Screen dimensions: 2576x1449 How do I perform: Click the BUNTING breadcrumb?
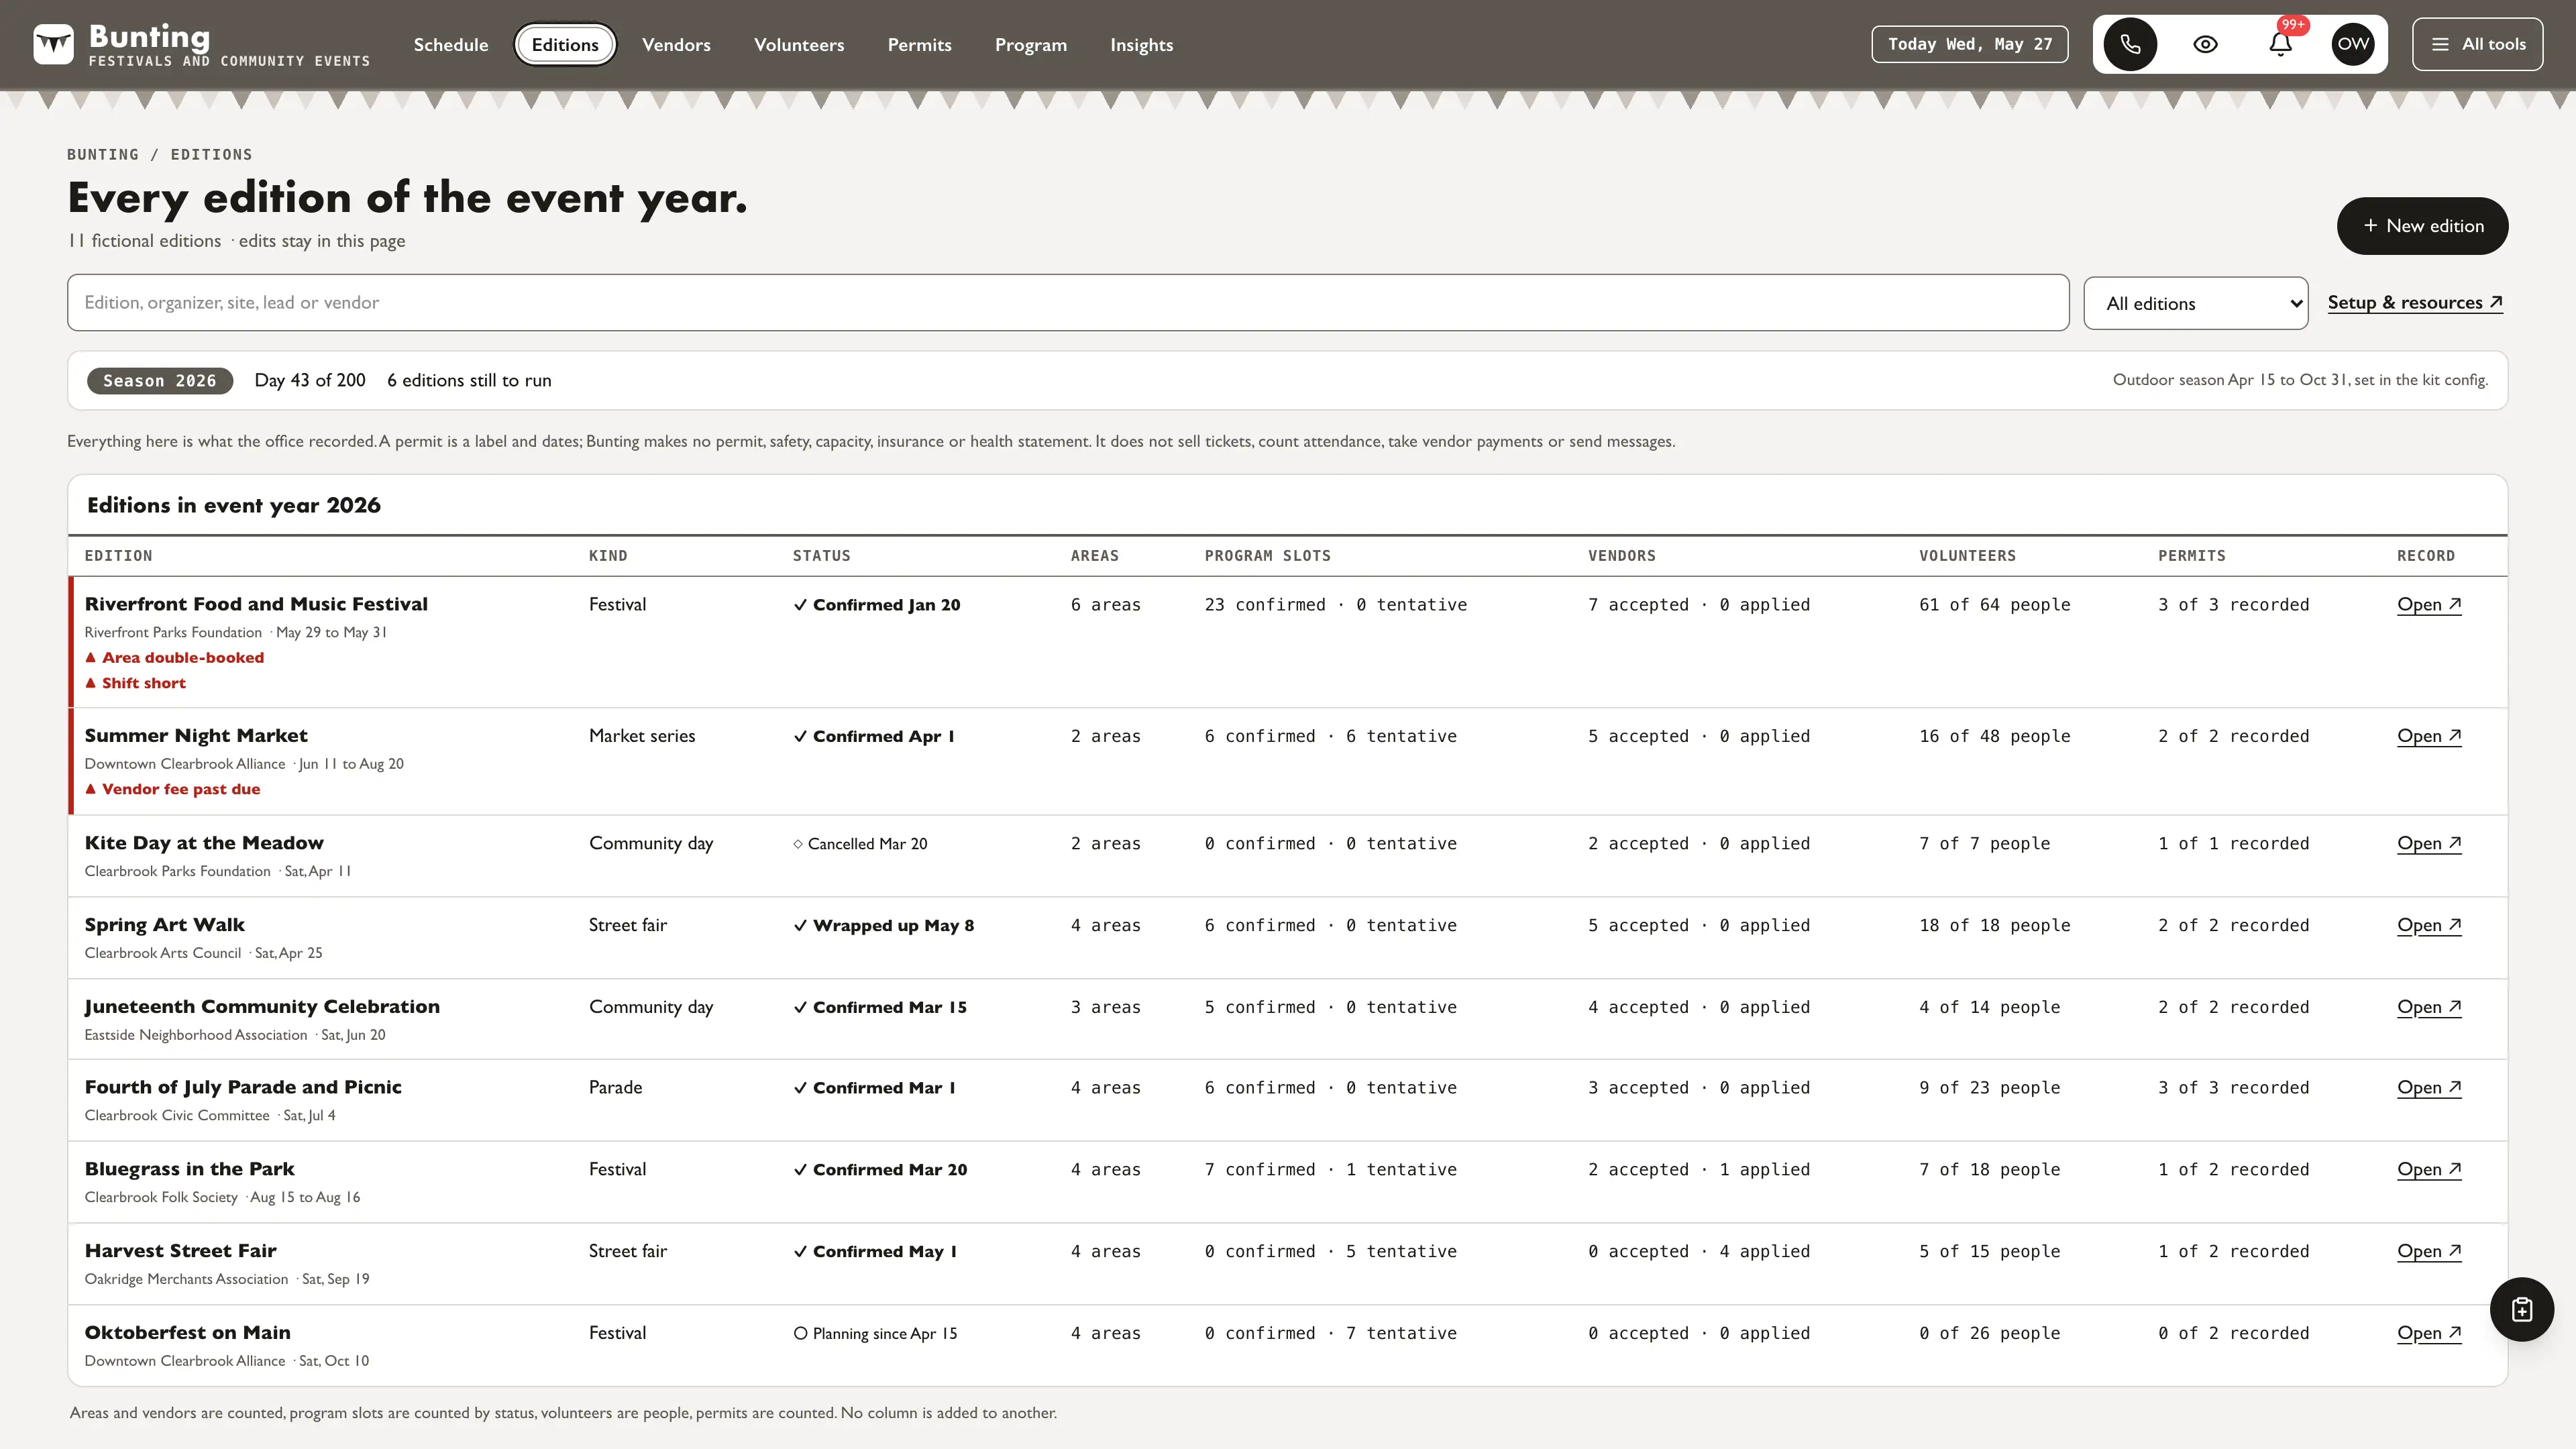pos(103,155)
